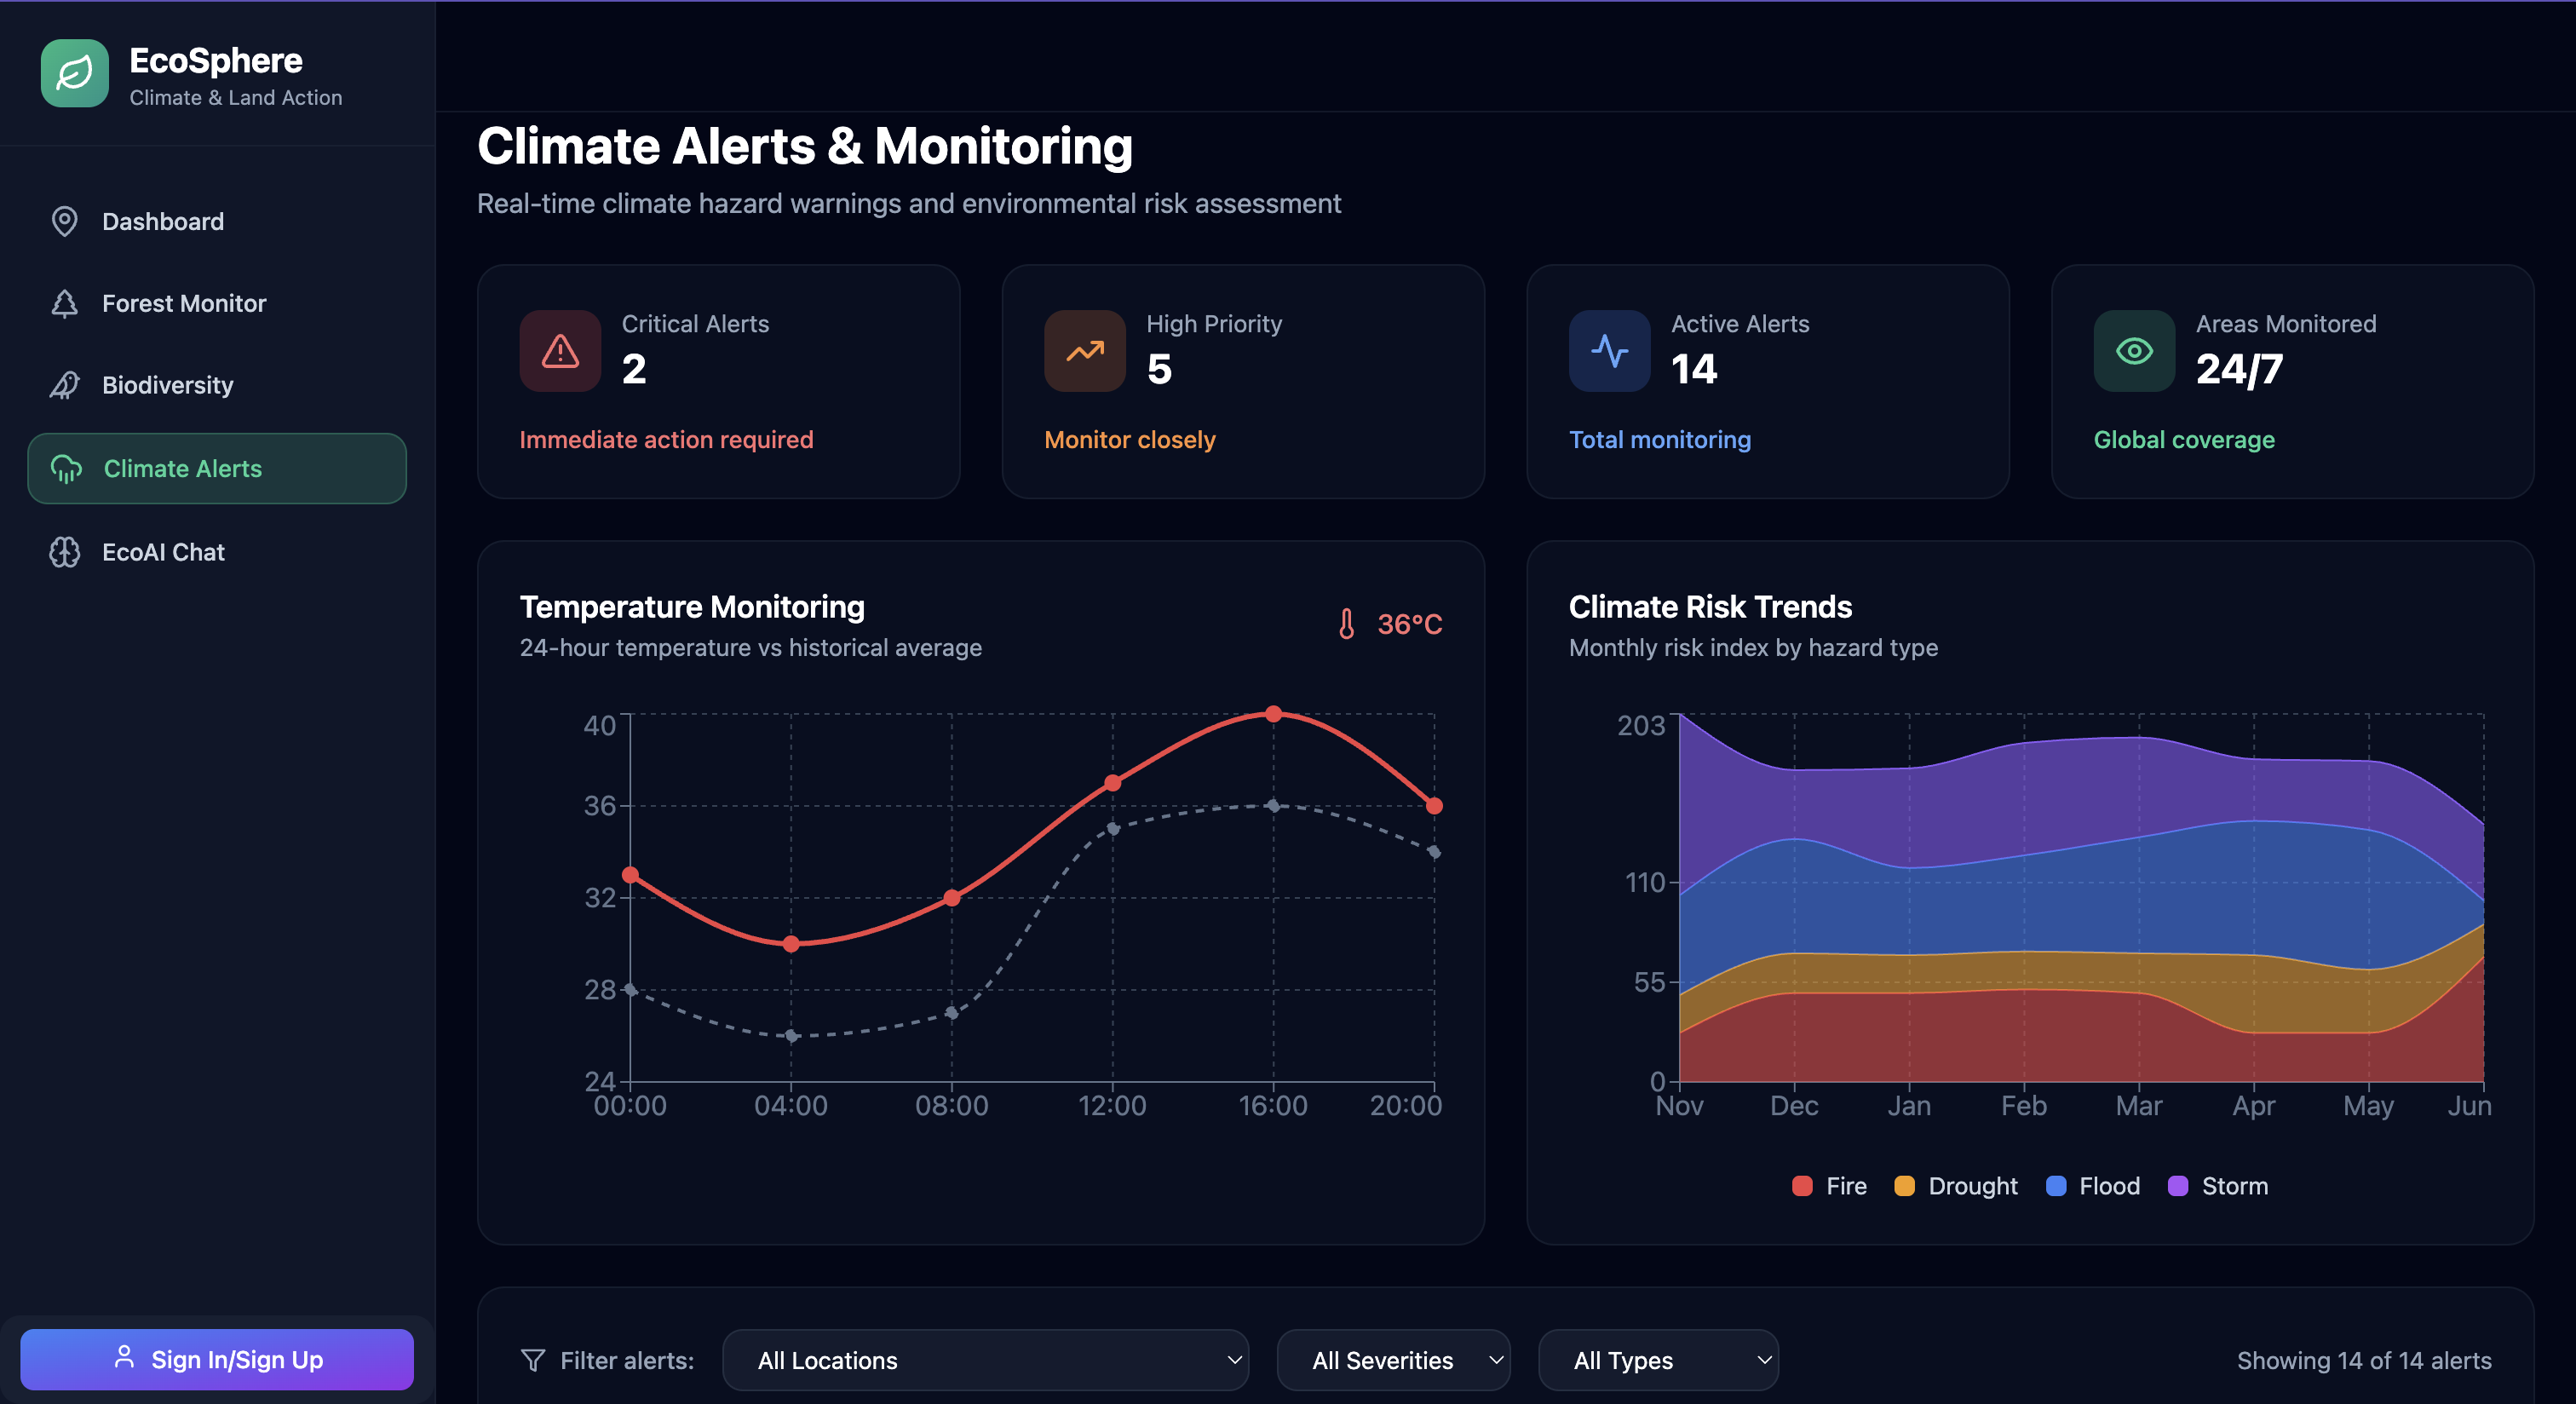Click the blue Flood legend color swatch
The height and width of the screenshot is (1404, 2576).
click(x=2056, y=1186)
